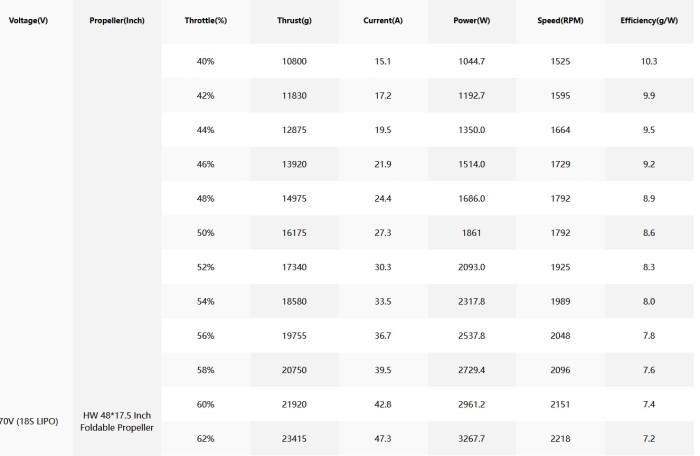Click the Propeller(Inch) column header

[x=117, y=21]
